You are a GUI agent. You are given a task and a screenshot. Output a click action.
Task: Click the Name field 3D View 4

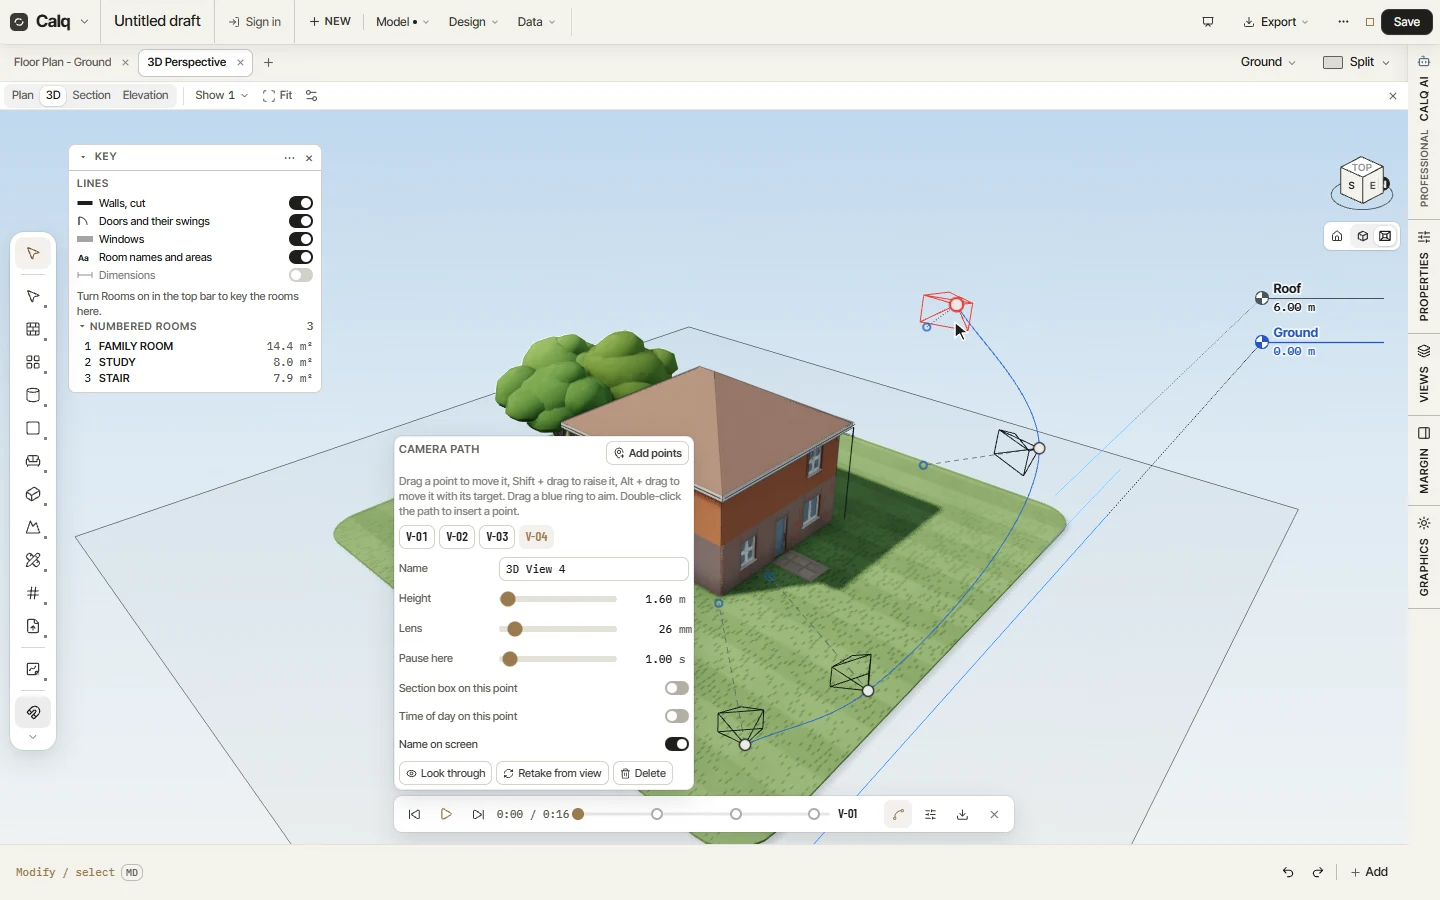tap(594, 570)
